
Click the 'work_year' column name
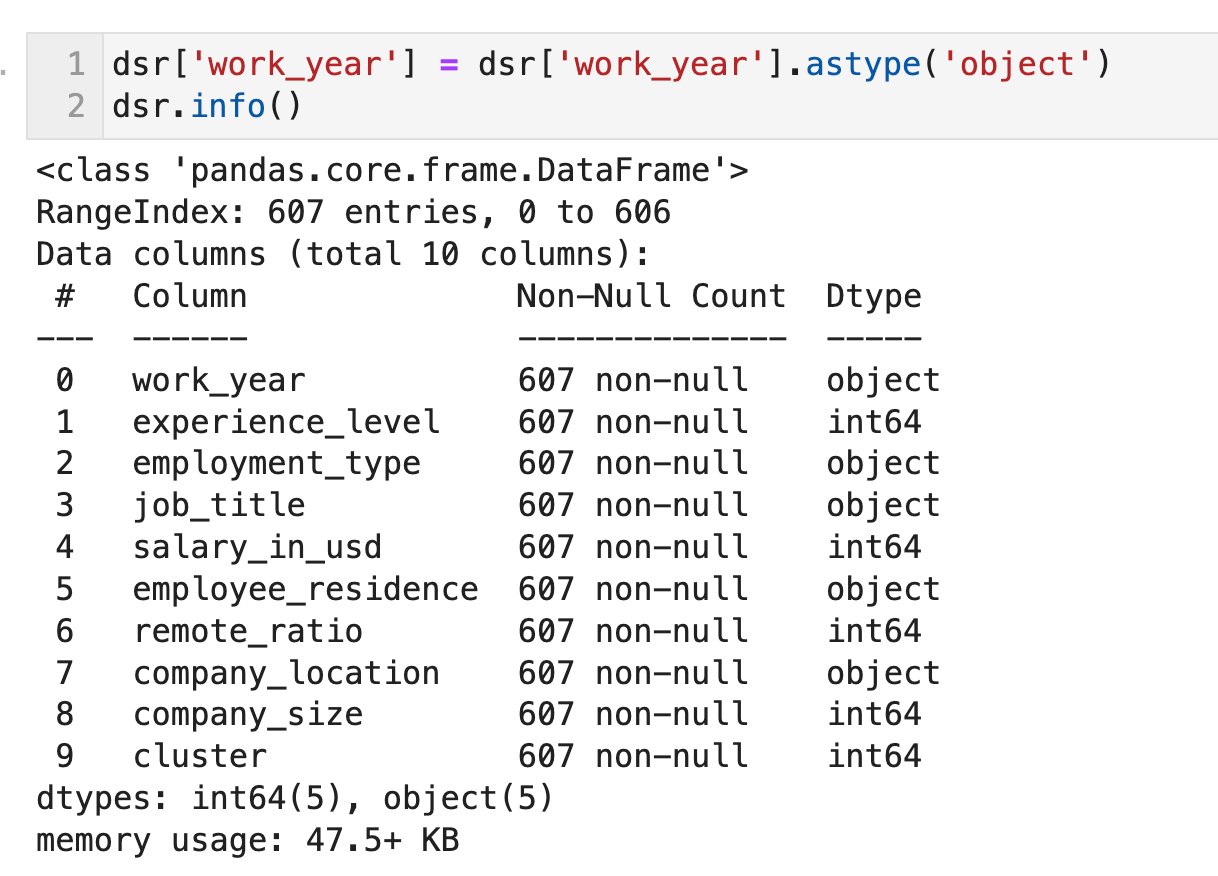click(x=219, y=381)
